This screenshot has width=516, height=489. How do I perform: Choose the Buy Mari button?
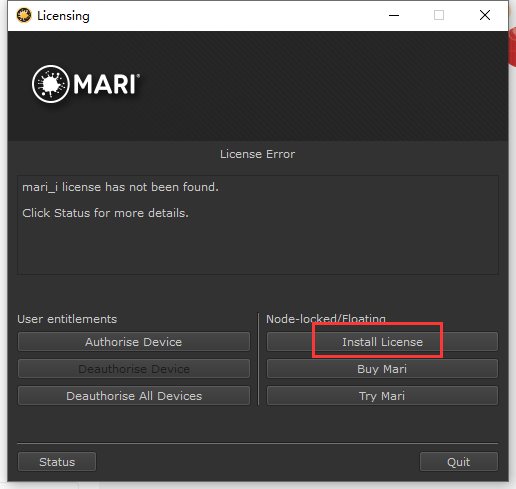(x=382, y=369)
